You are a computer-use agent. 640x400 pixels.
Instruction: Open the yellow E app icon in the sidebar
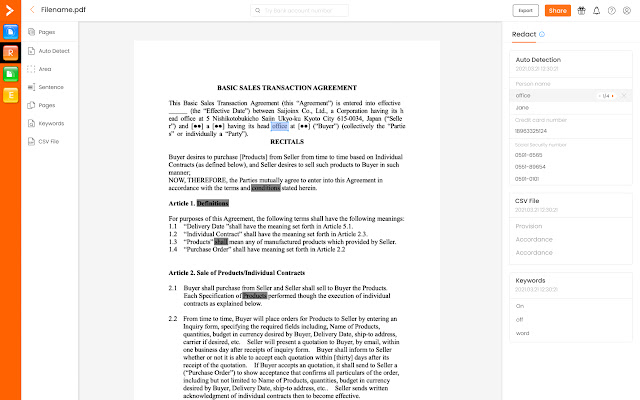click(11, 95)
